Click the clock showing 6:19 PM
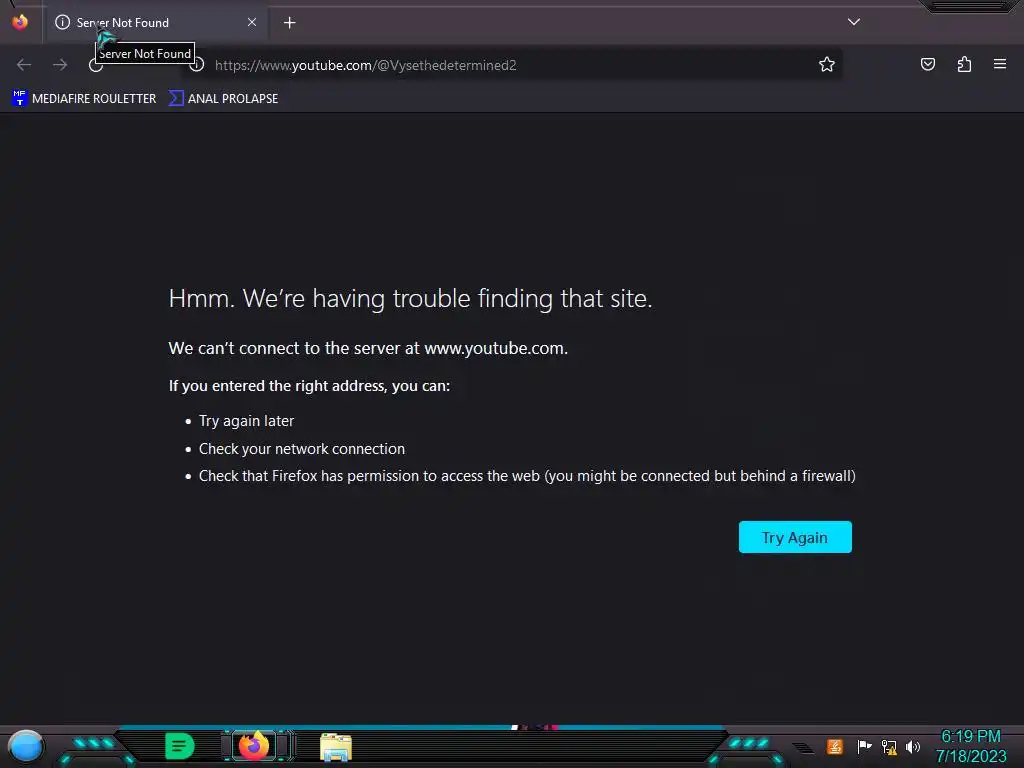This screenshot has height=768, width=1024. (x=970, y=736)
